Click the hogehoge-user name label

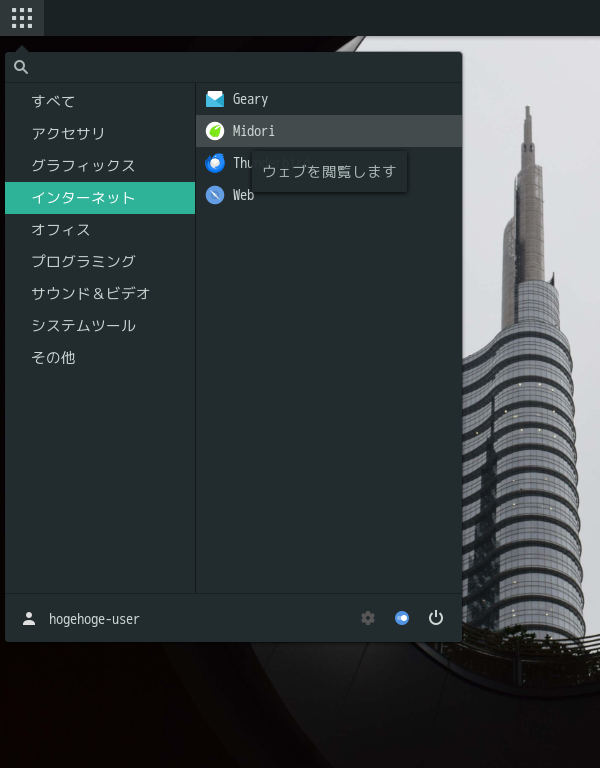tap(94, 619)
